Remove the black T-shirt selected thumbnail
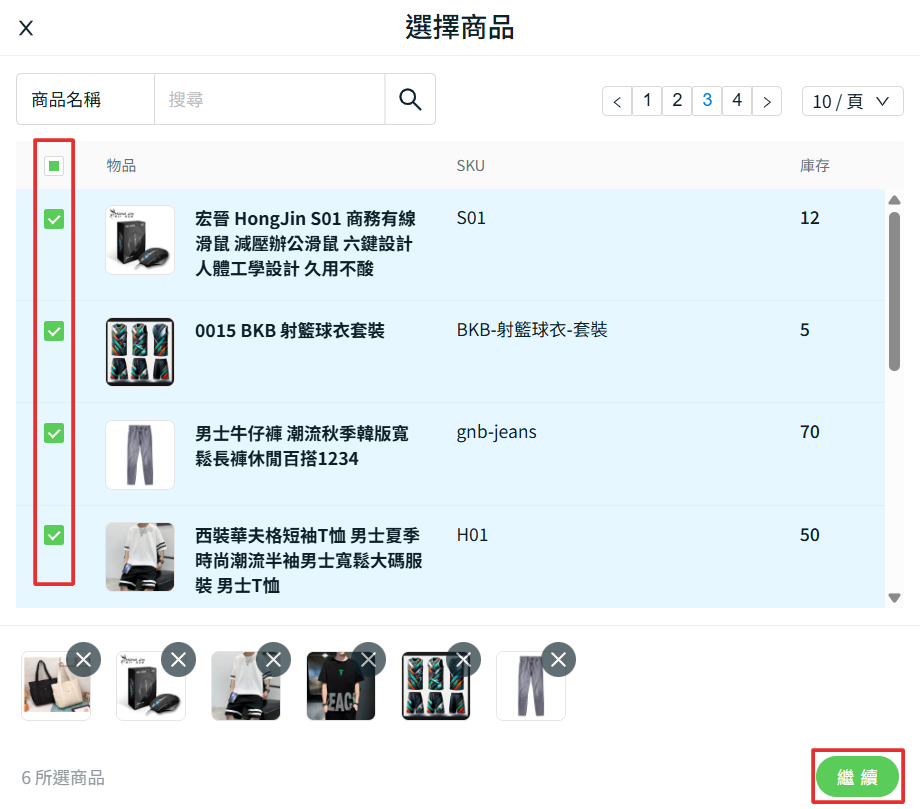920x809 pixels. coord(369,659)
